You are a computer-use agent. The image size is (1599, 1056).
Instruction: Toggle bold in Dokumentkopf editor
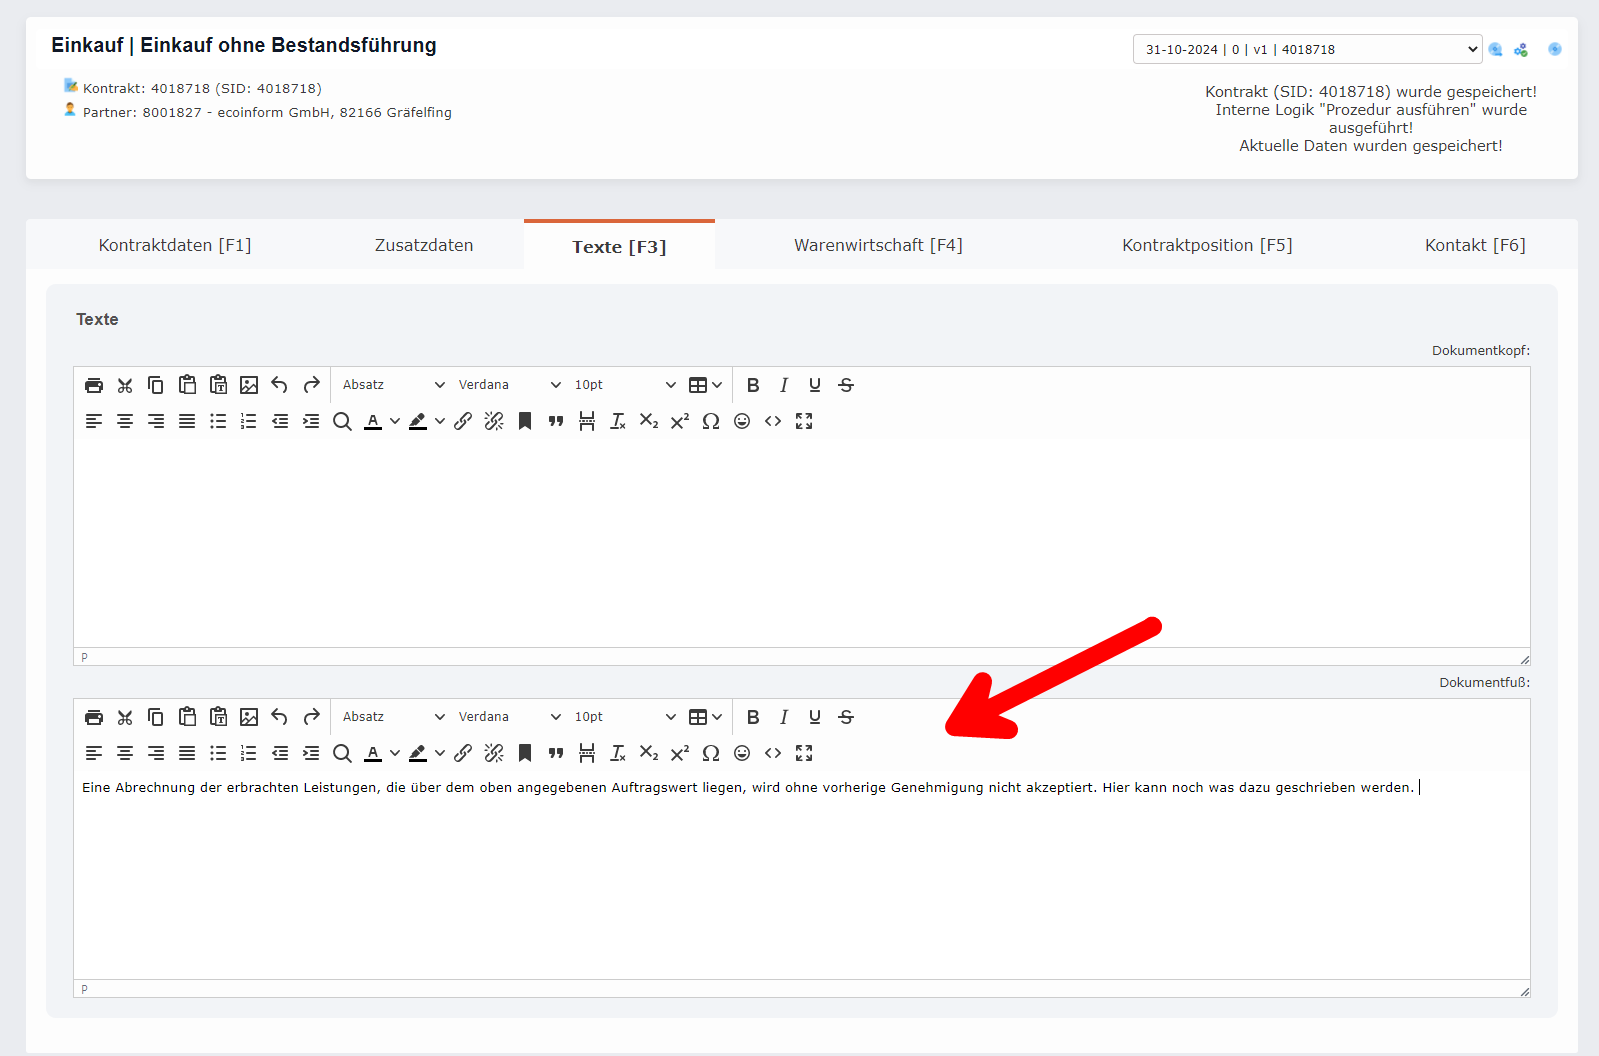[753, 385]
